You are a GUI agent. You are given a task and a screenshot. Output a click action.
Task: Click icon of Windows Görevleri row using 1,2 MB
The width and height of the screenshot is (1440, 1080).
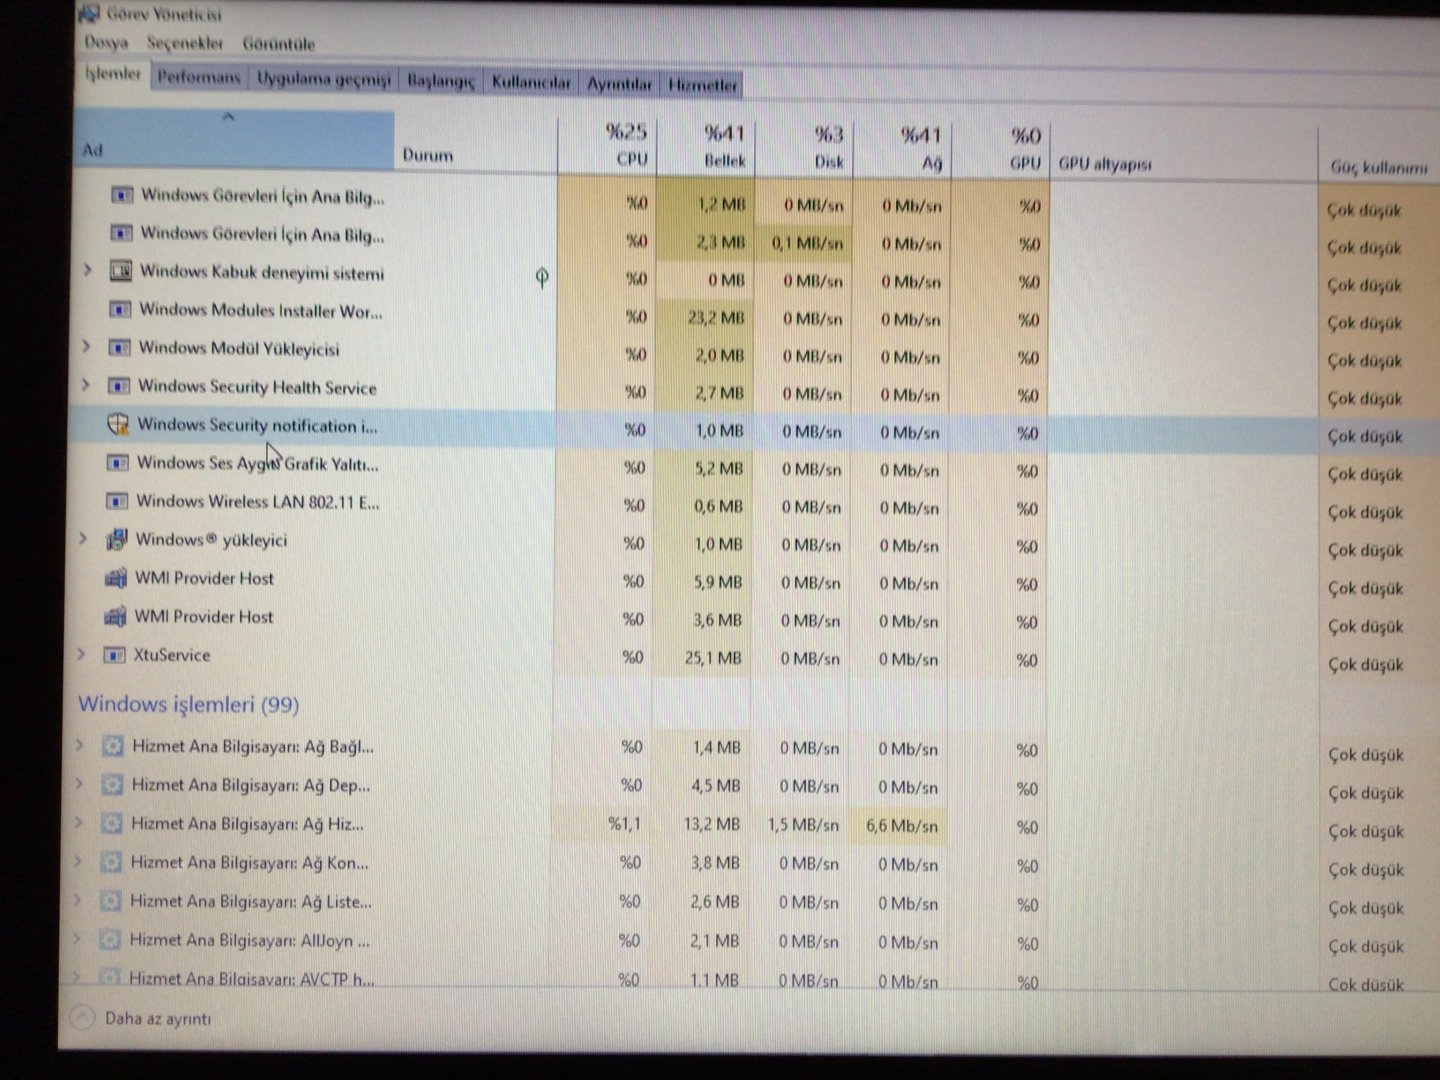122,195
